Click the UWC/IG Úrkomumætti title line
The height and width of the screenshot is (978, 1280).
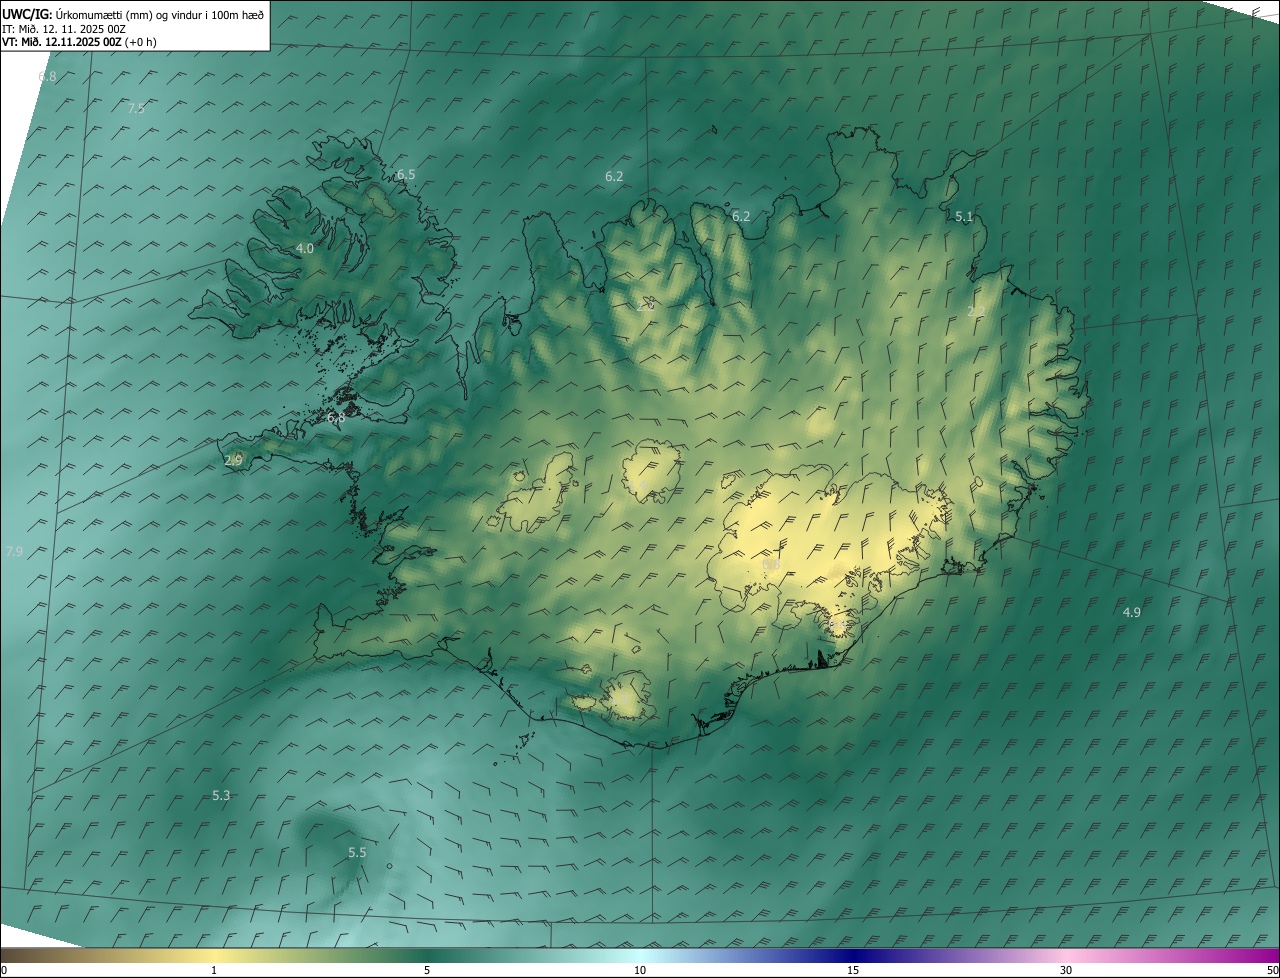pos(133,15)
